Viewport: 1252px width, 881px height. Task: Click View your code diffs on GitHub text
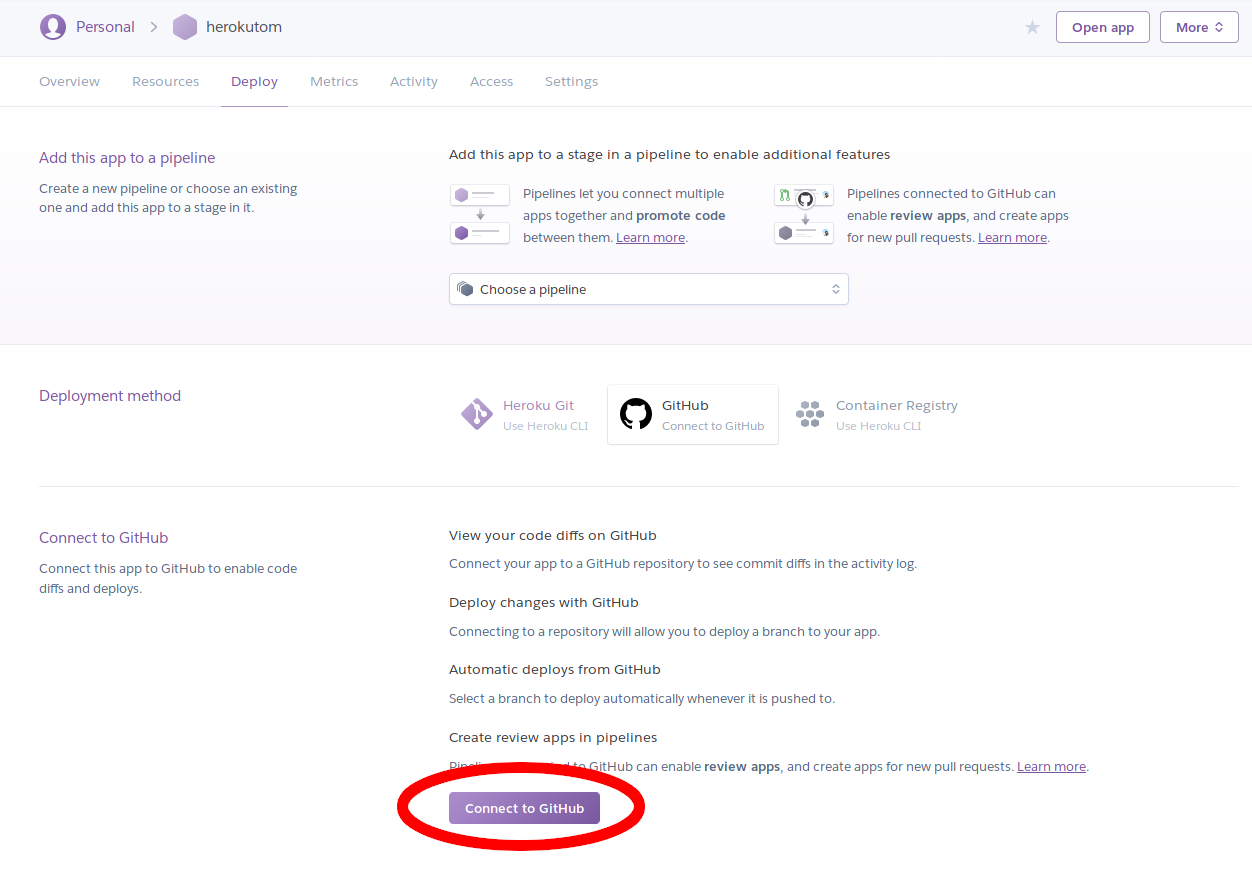(x=553, y=536)
